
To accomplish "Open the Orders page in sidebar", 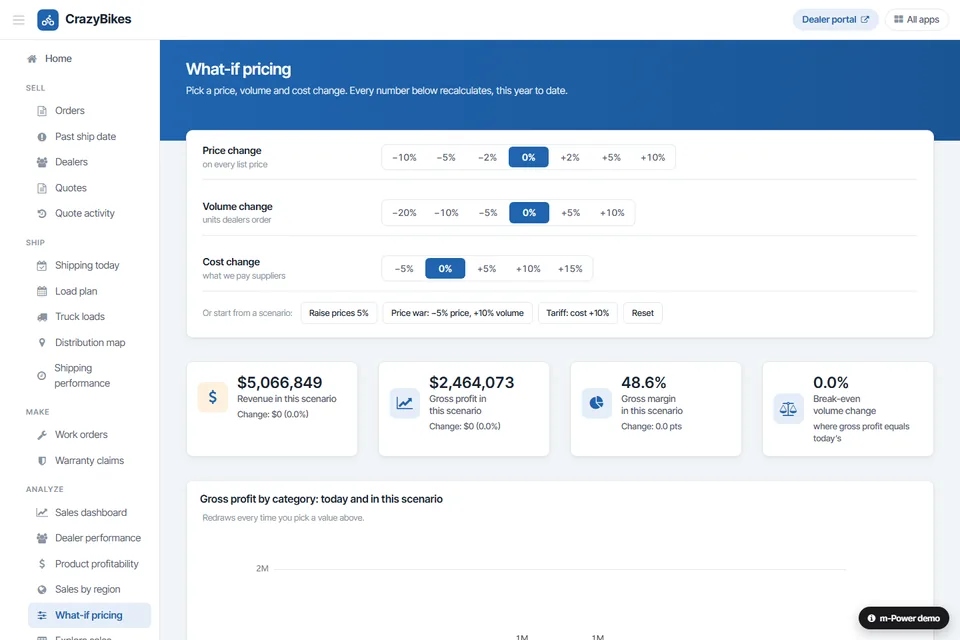I will click(x=89, y=111).
